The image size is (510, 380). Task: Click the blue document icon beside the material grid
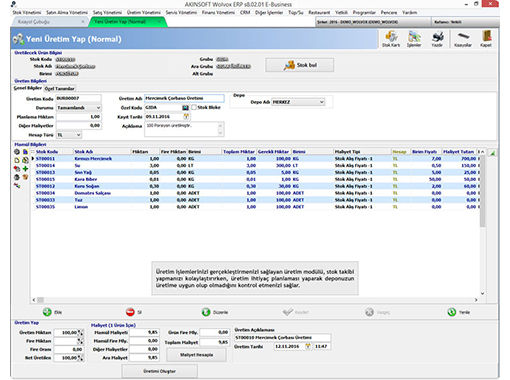[x=25, y=152]
